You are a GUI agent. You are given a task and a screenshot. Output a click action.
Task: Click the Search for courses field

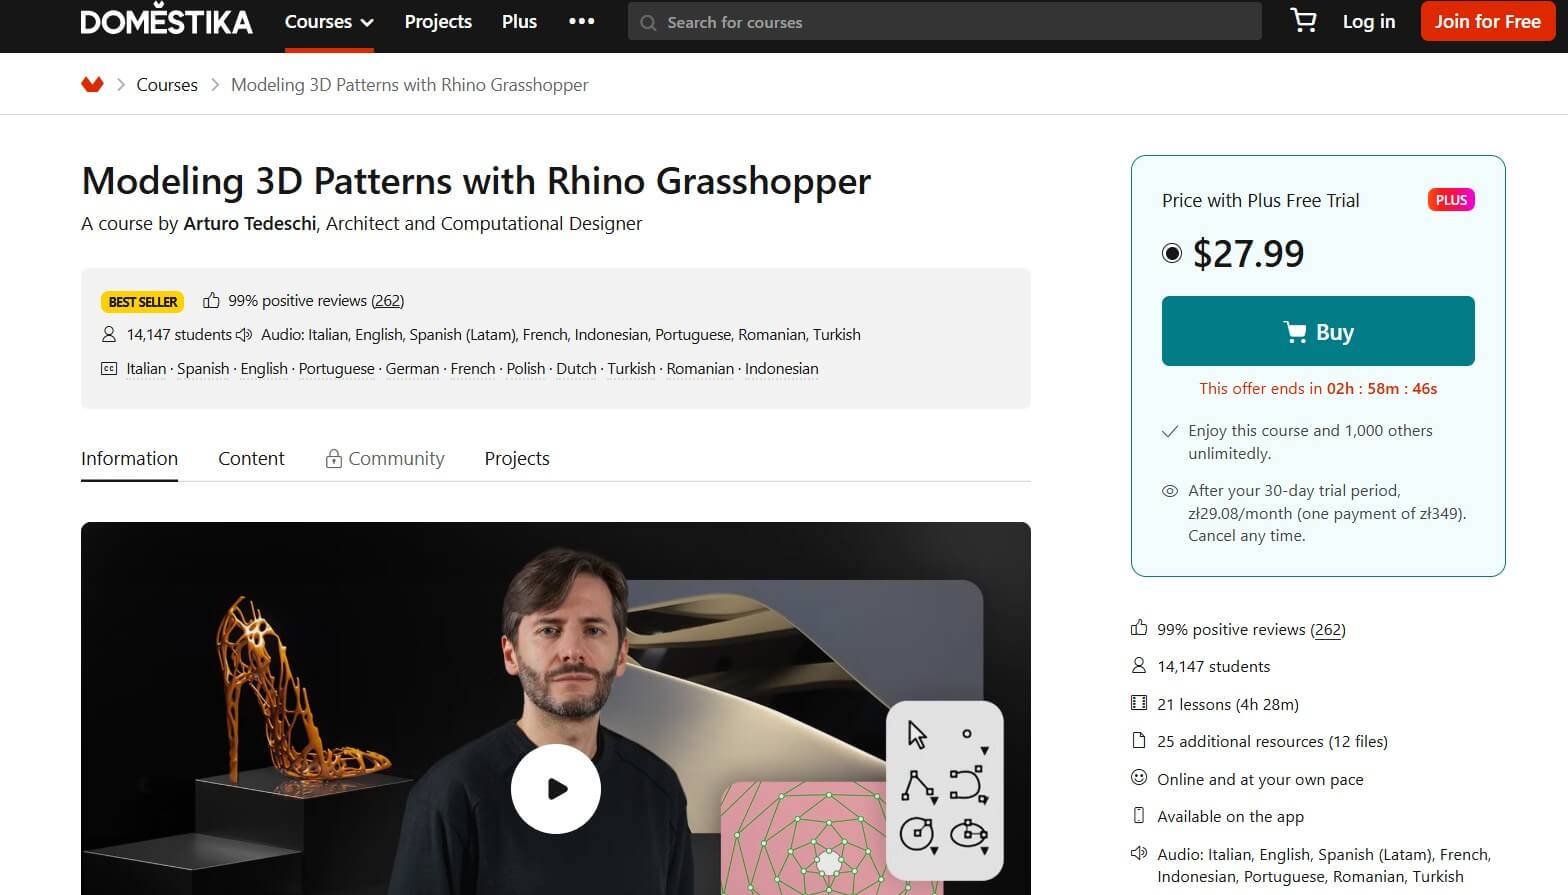click(x=945, y=21)
